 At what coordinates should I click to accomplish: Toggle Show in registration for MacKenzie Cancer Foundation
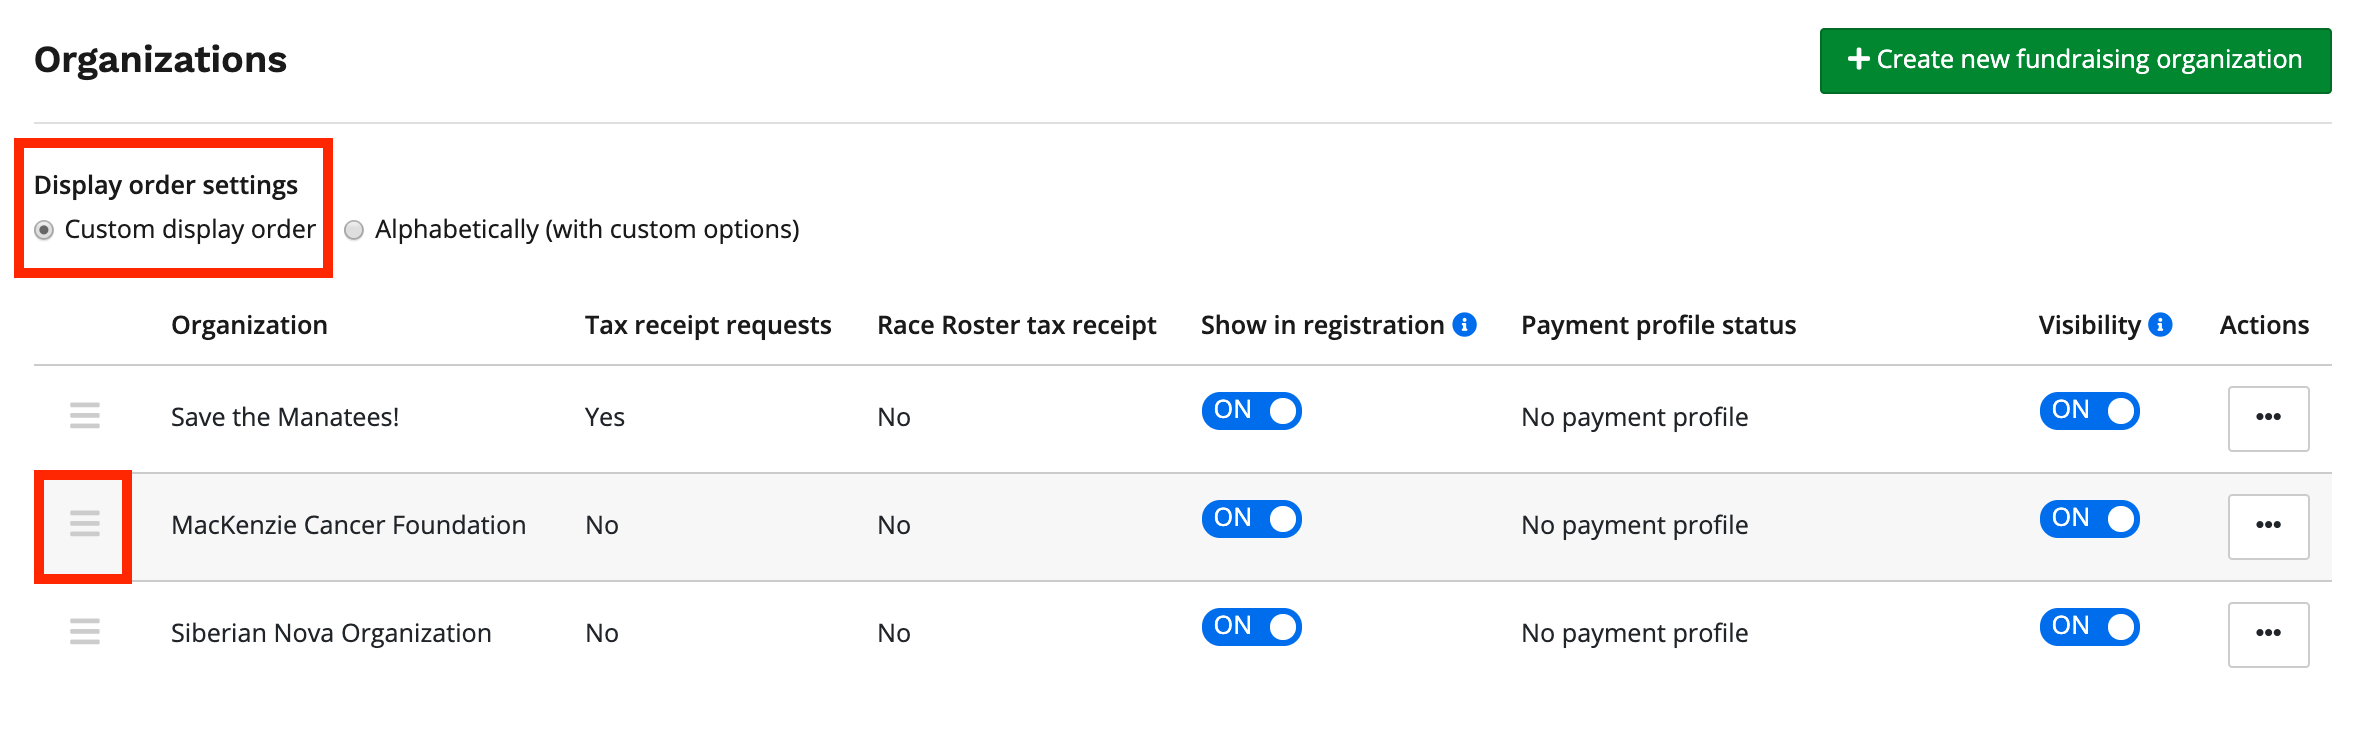pos(1251,519)
